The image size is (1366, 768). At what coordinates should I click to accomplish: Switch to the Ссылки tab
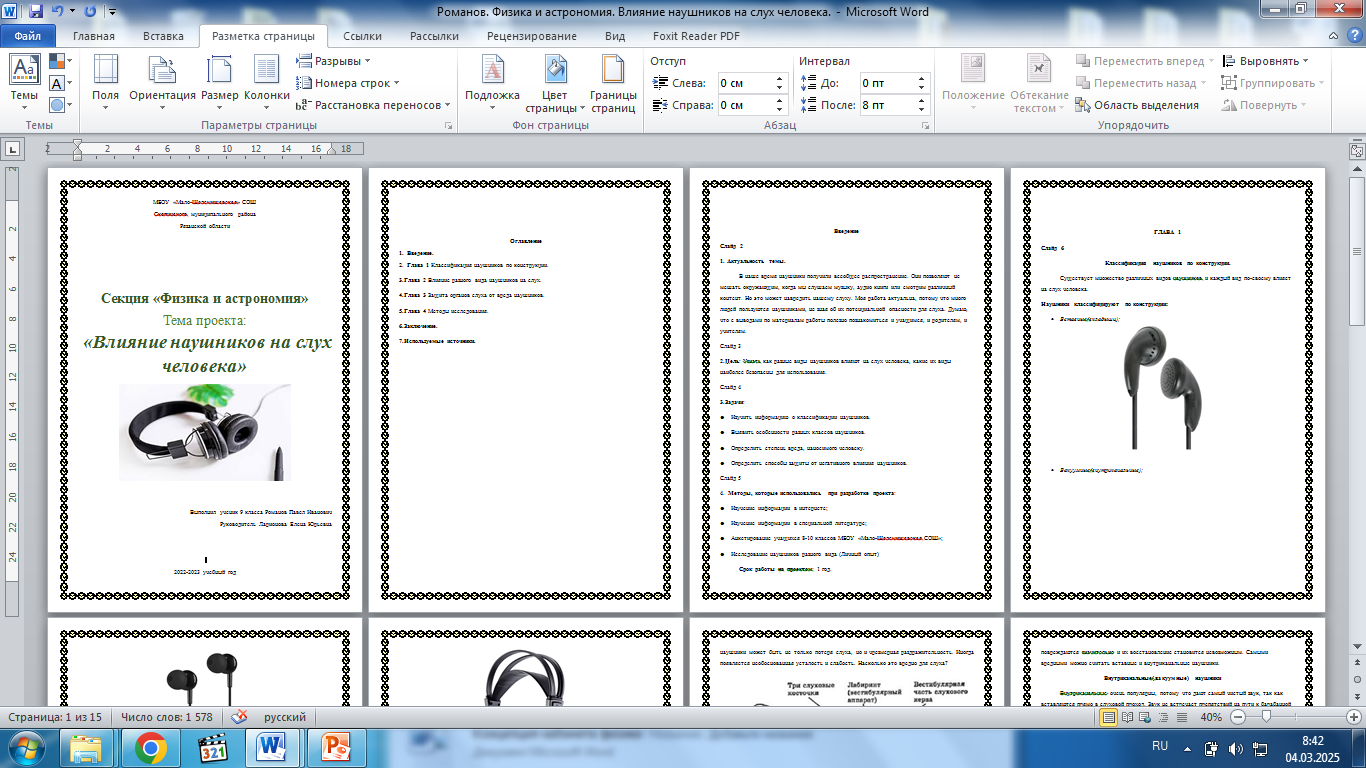tap(362, 36)
